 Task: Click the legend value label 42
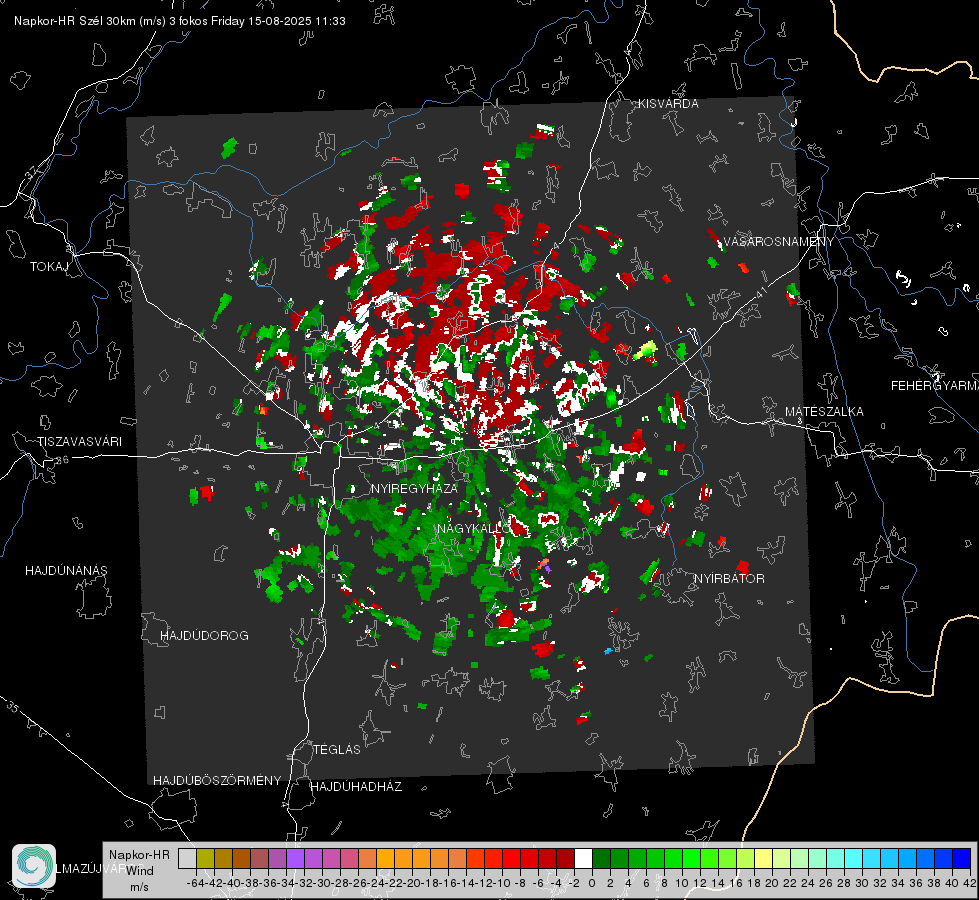(969, 883)
